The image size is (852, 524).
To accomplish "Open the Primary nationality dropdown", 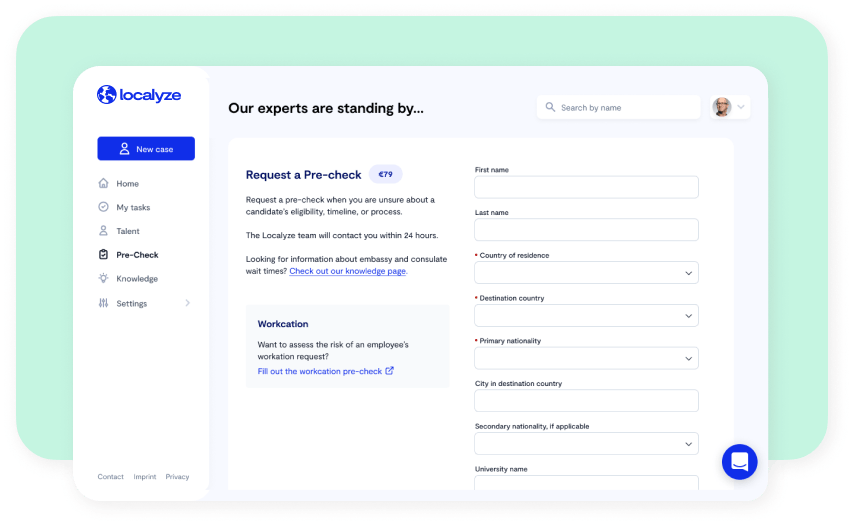I will (586, 358).
